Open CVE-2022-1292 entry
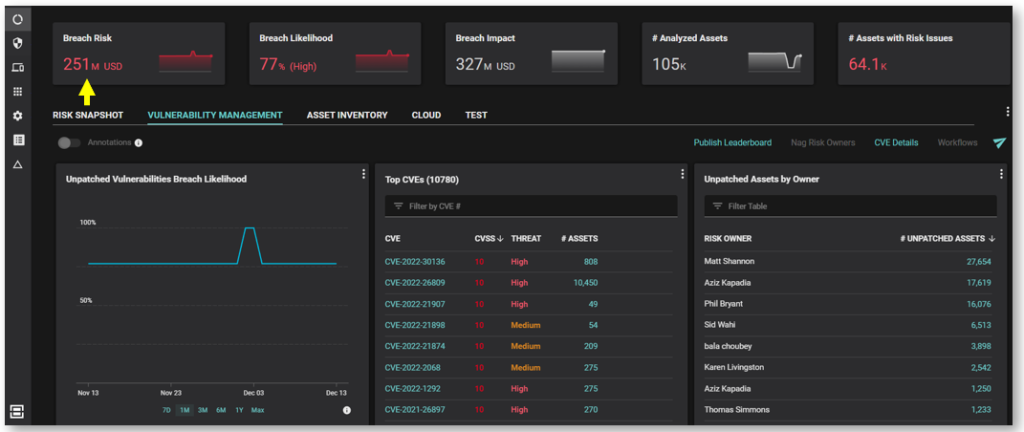 (412, 388)
